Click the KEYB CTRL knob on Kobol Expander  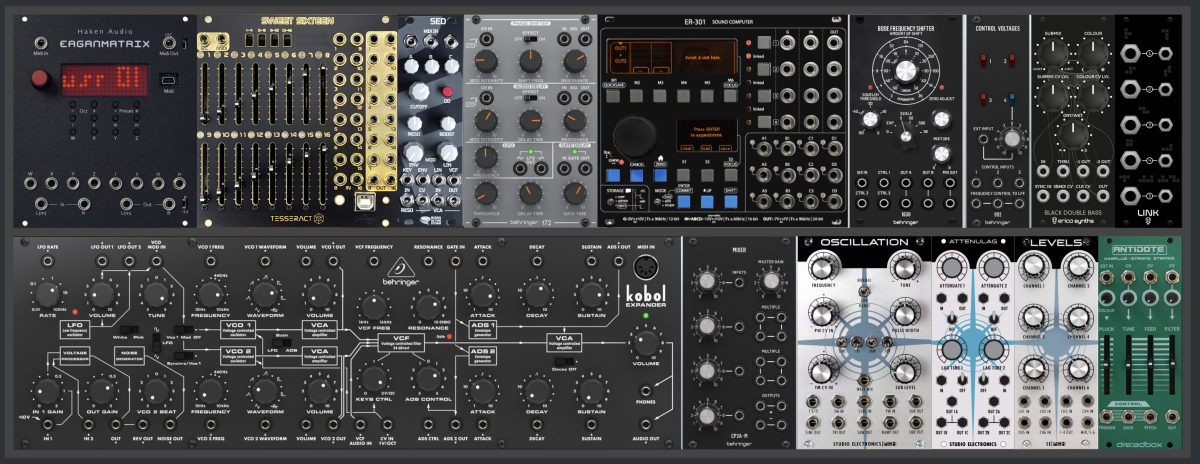tap(374, 378)
